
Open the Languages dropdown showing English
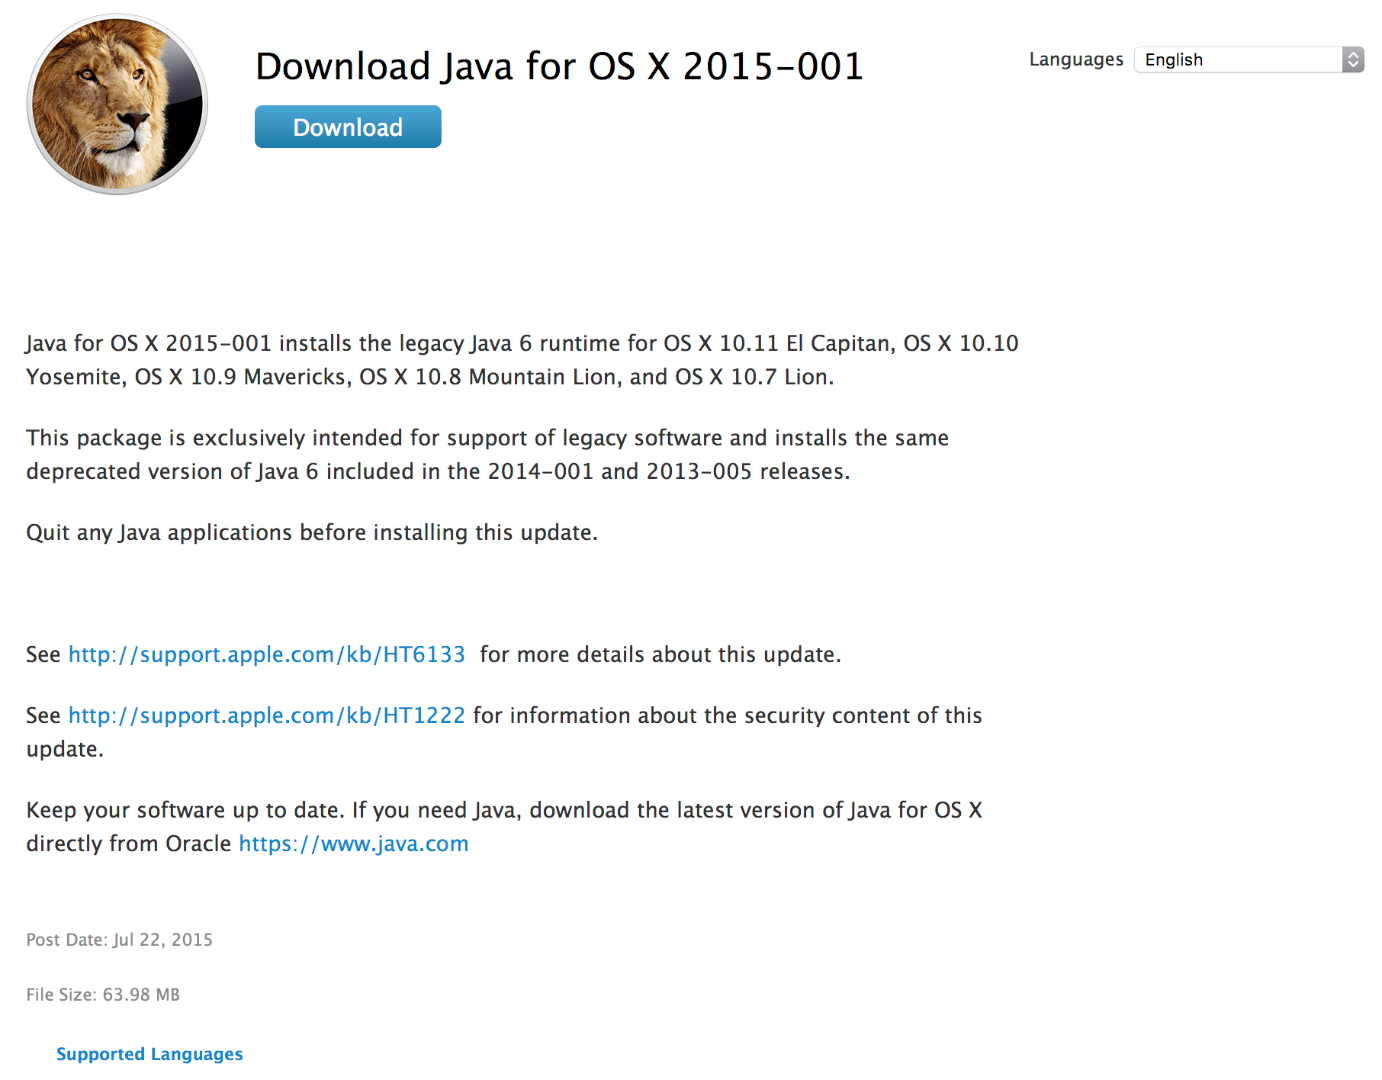[1249, 60]
